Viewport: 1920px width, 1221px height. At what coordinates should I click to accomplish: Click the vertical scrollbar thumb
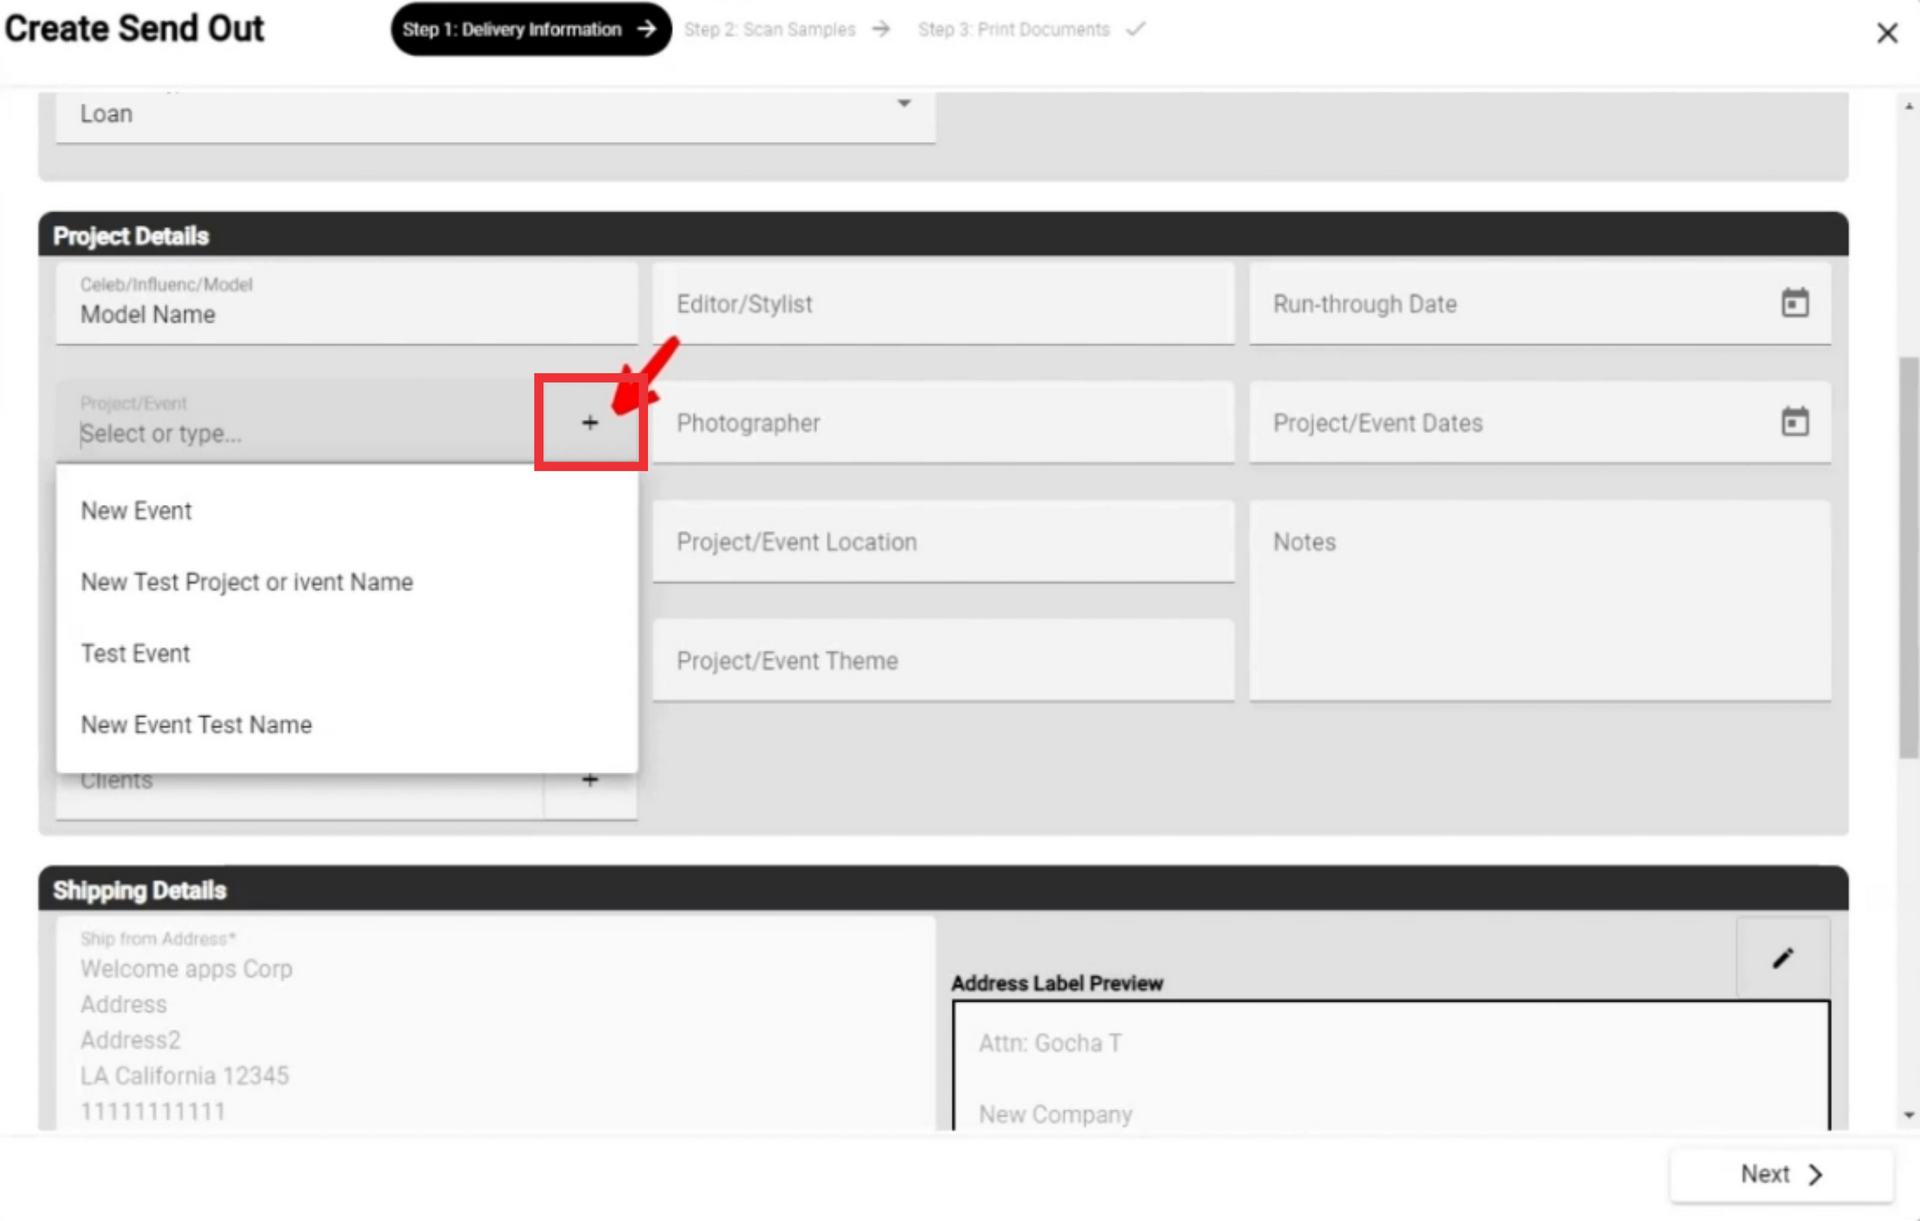tap(1909, 558)
